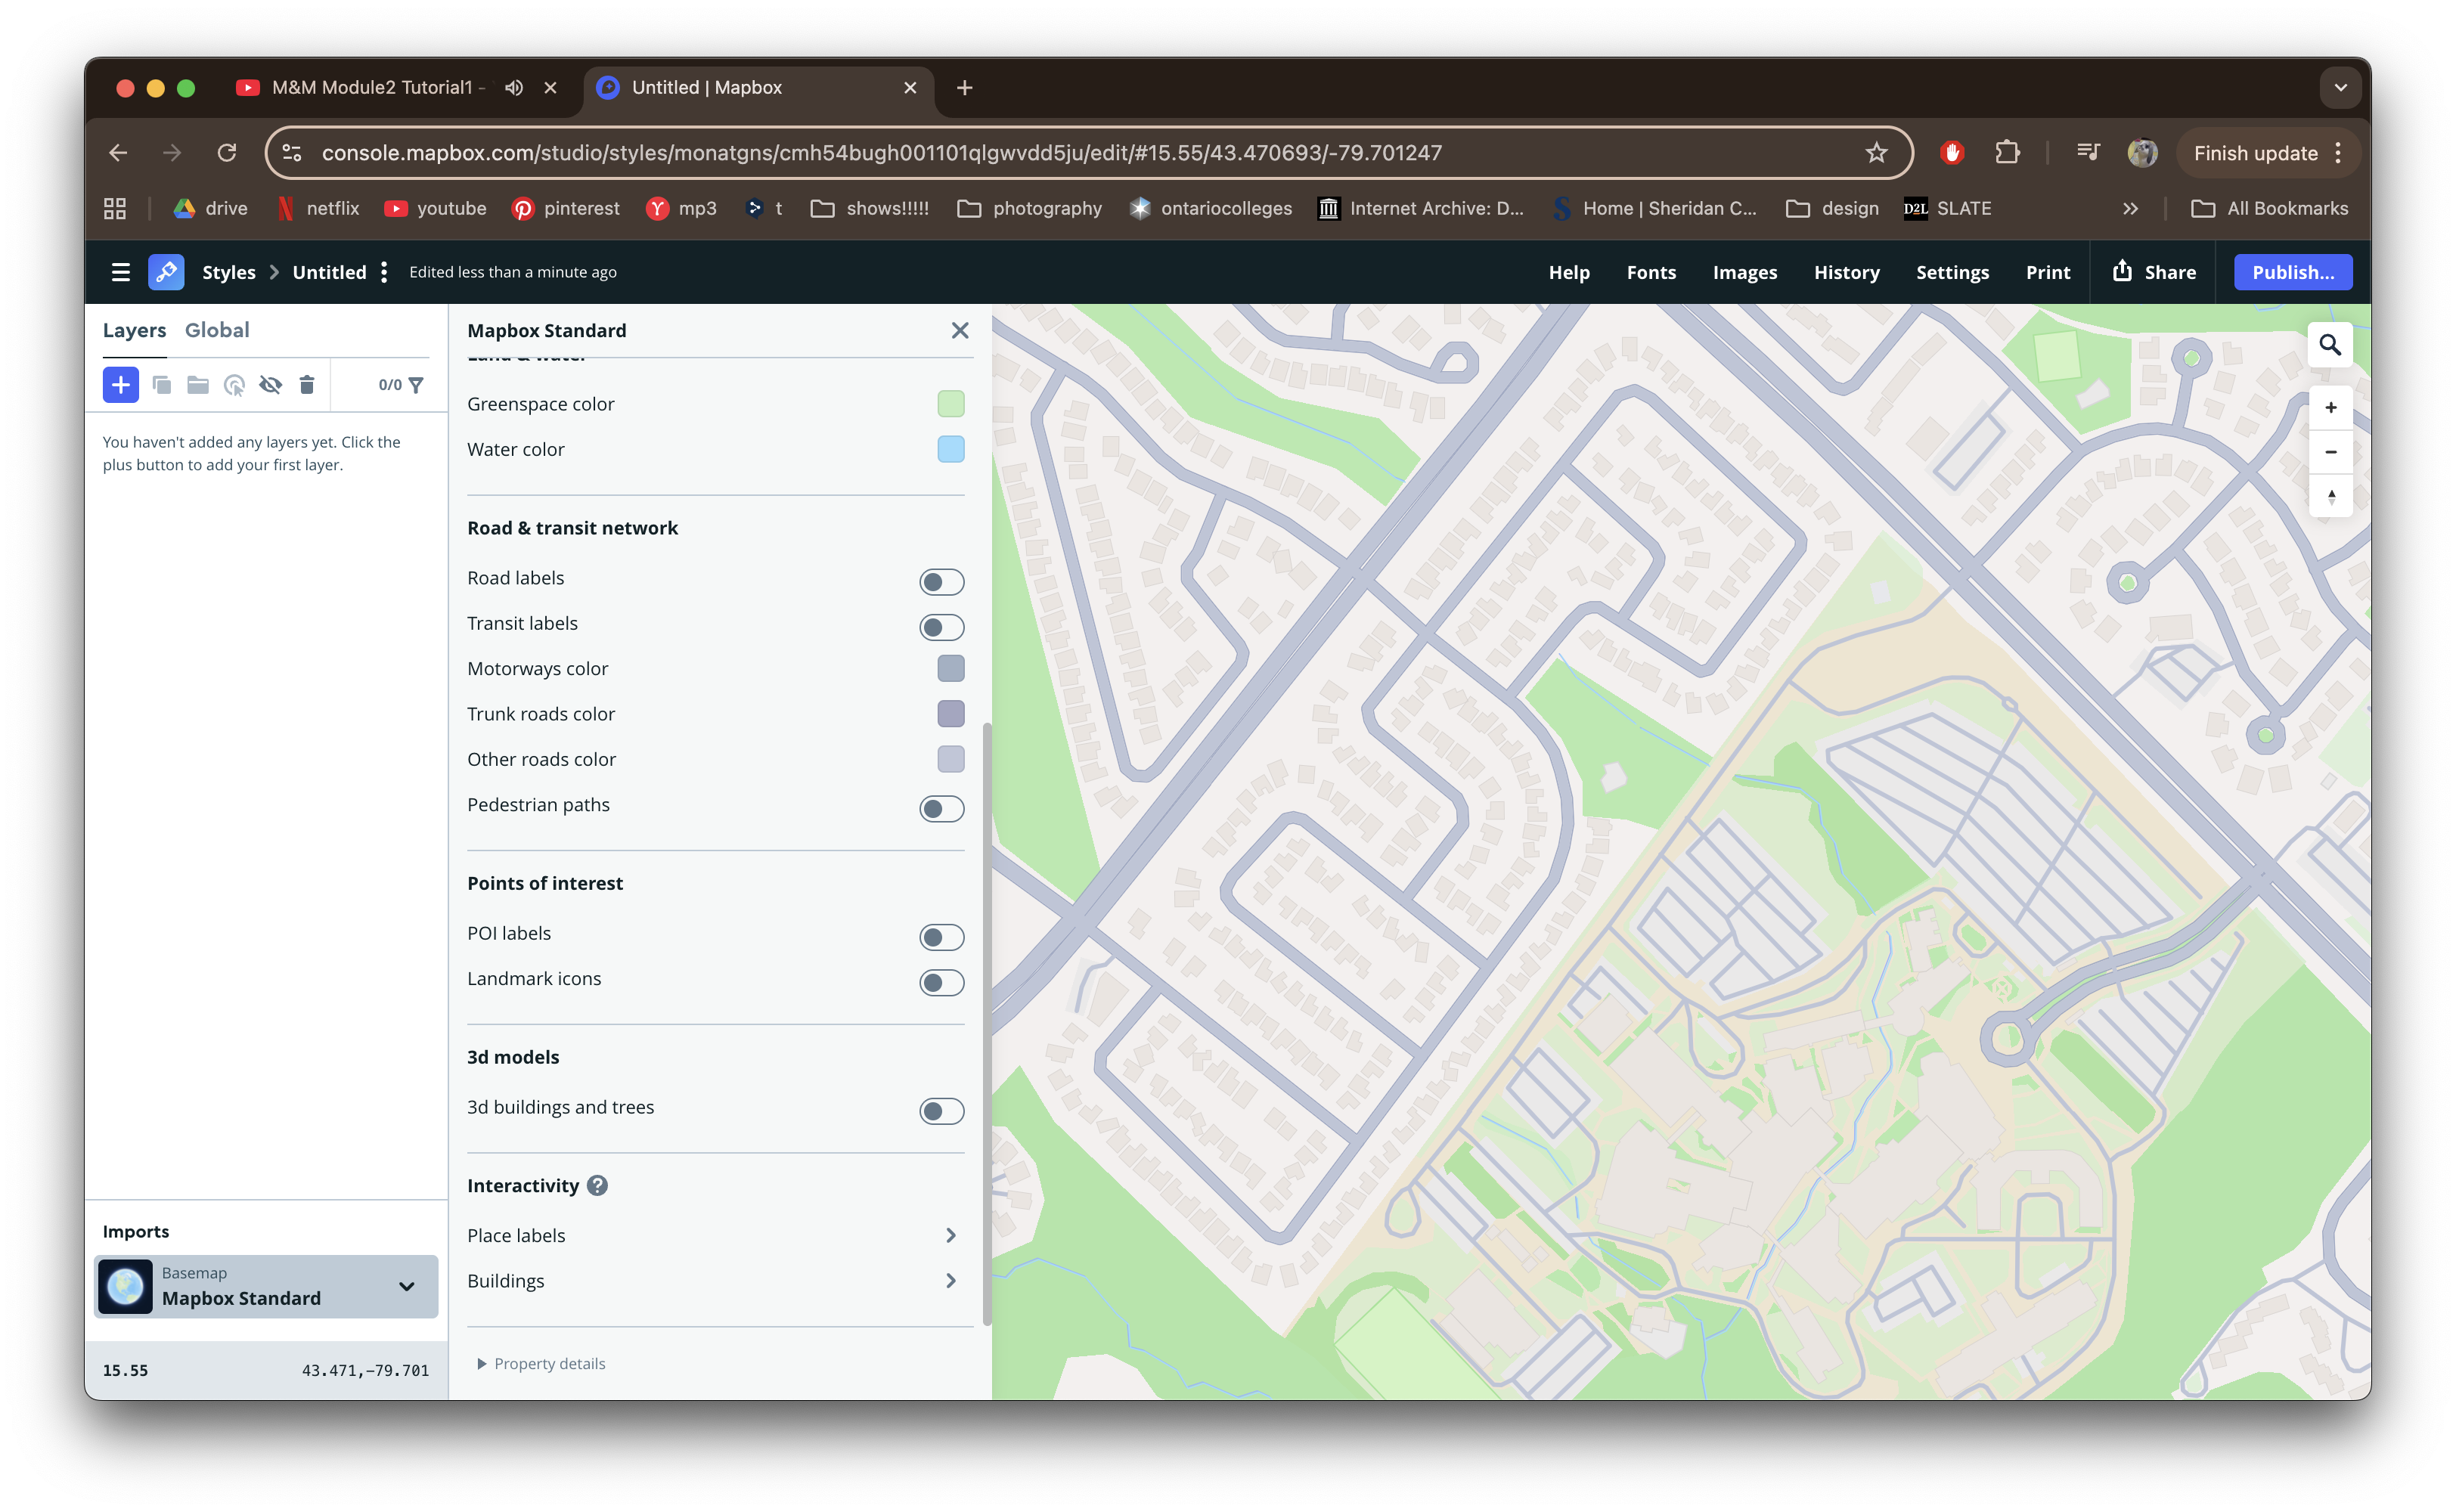Duplicate selected layers using the copy icon

tap(162, 384)
